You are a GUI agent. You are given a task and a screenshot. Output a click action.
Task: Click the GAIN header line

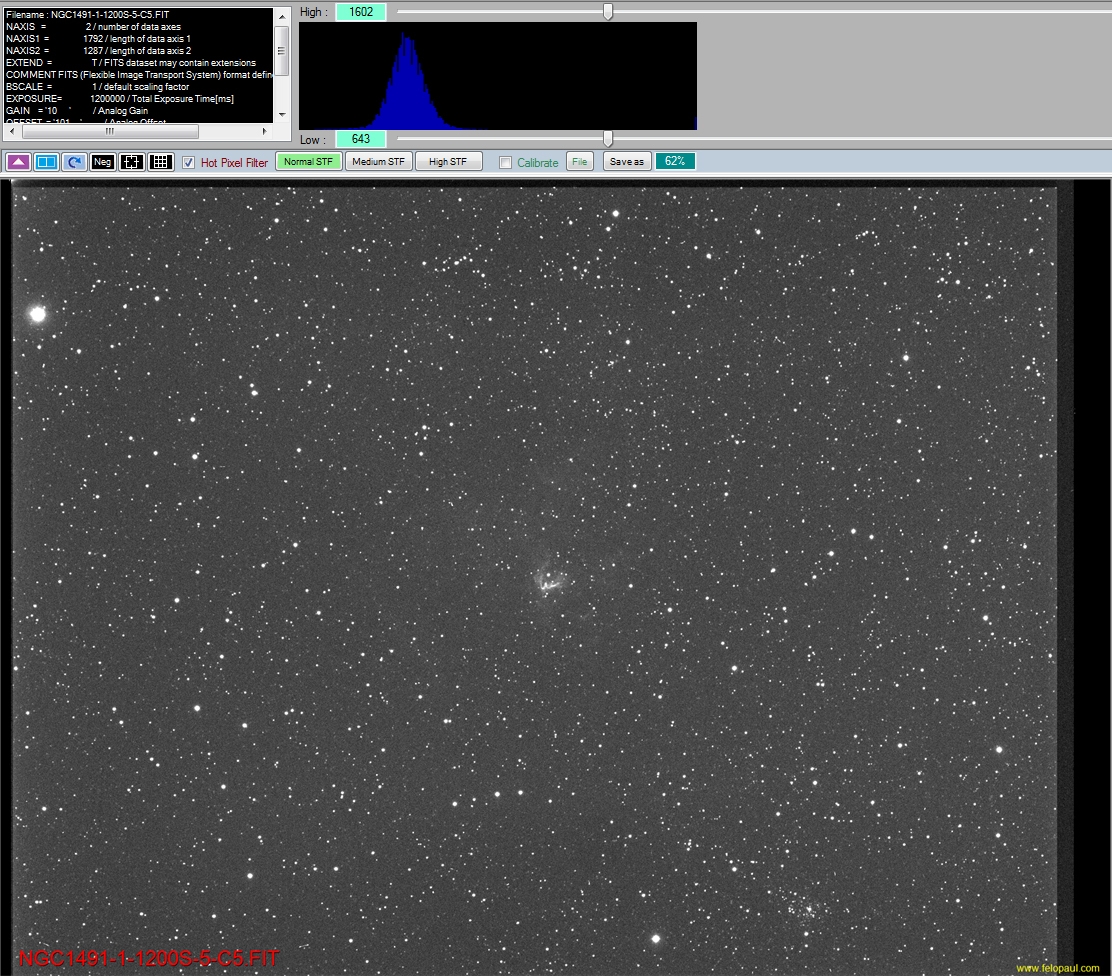tap(77, 111)
